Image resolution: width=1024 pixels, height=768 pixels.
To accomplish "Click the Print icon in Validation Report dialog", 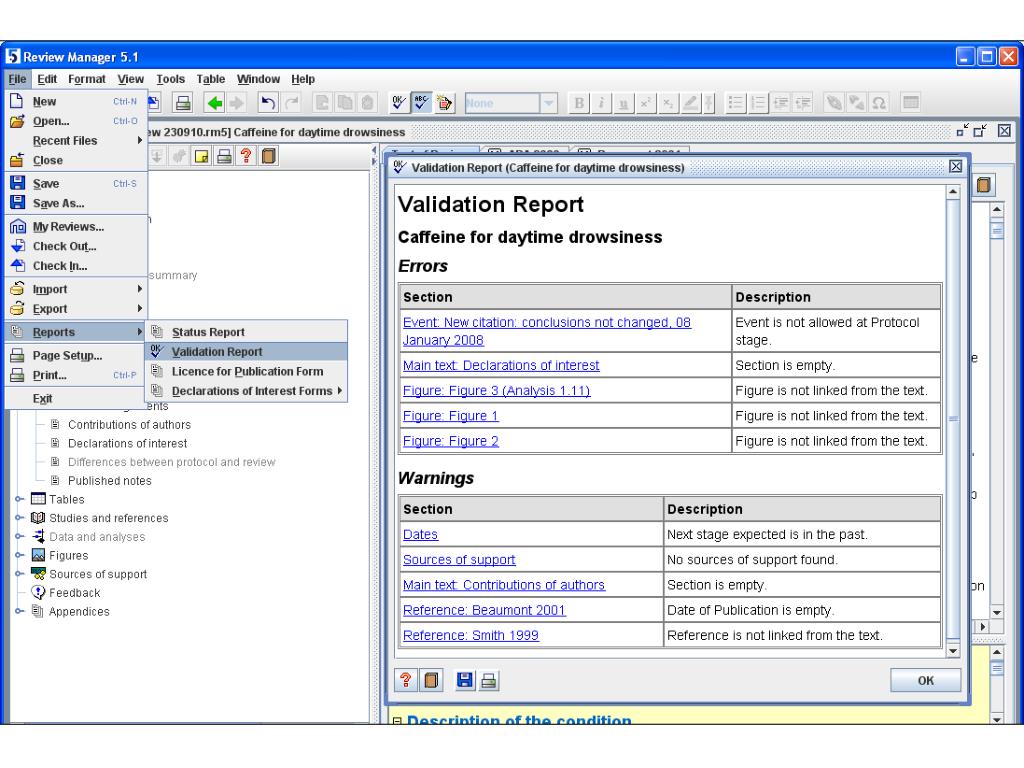I will [488, 680].
